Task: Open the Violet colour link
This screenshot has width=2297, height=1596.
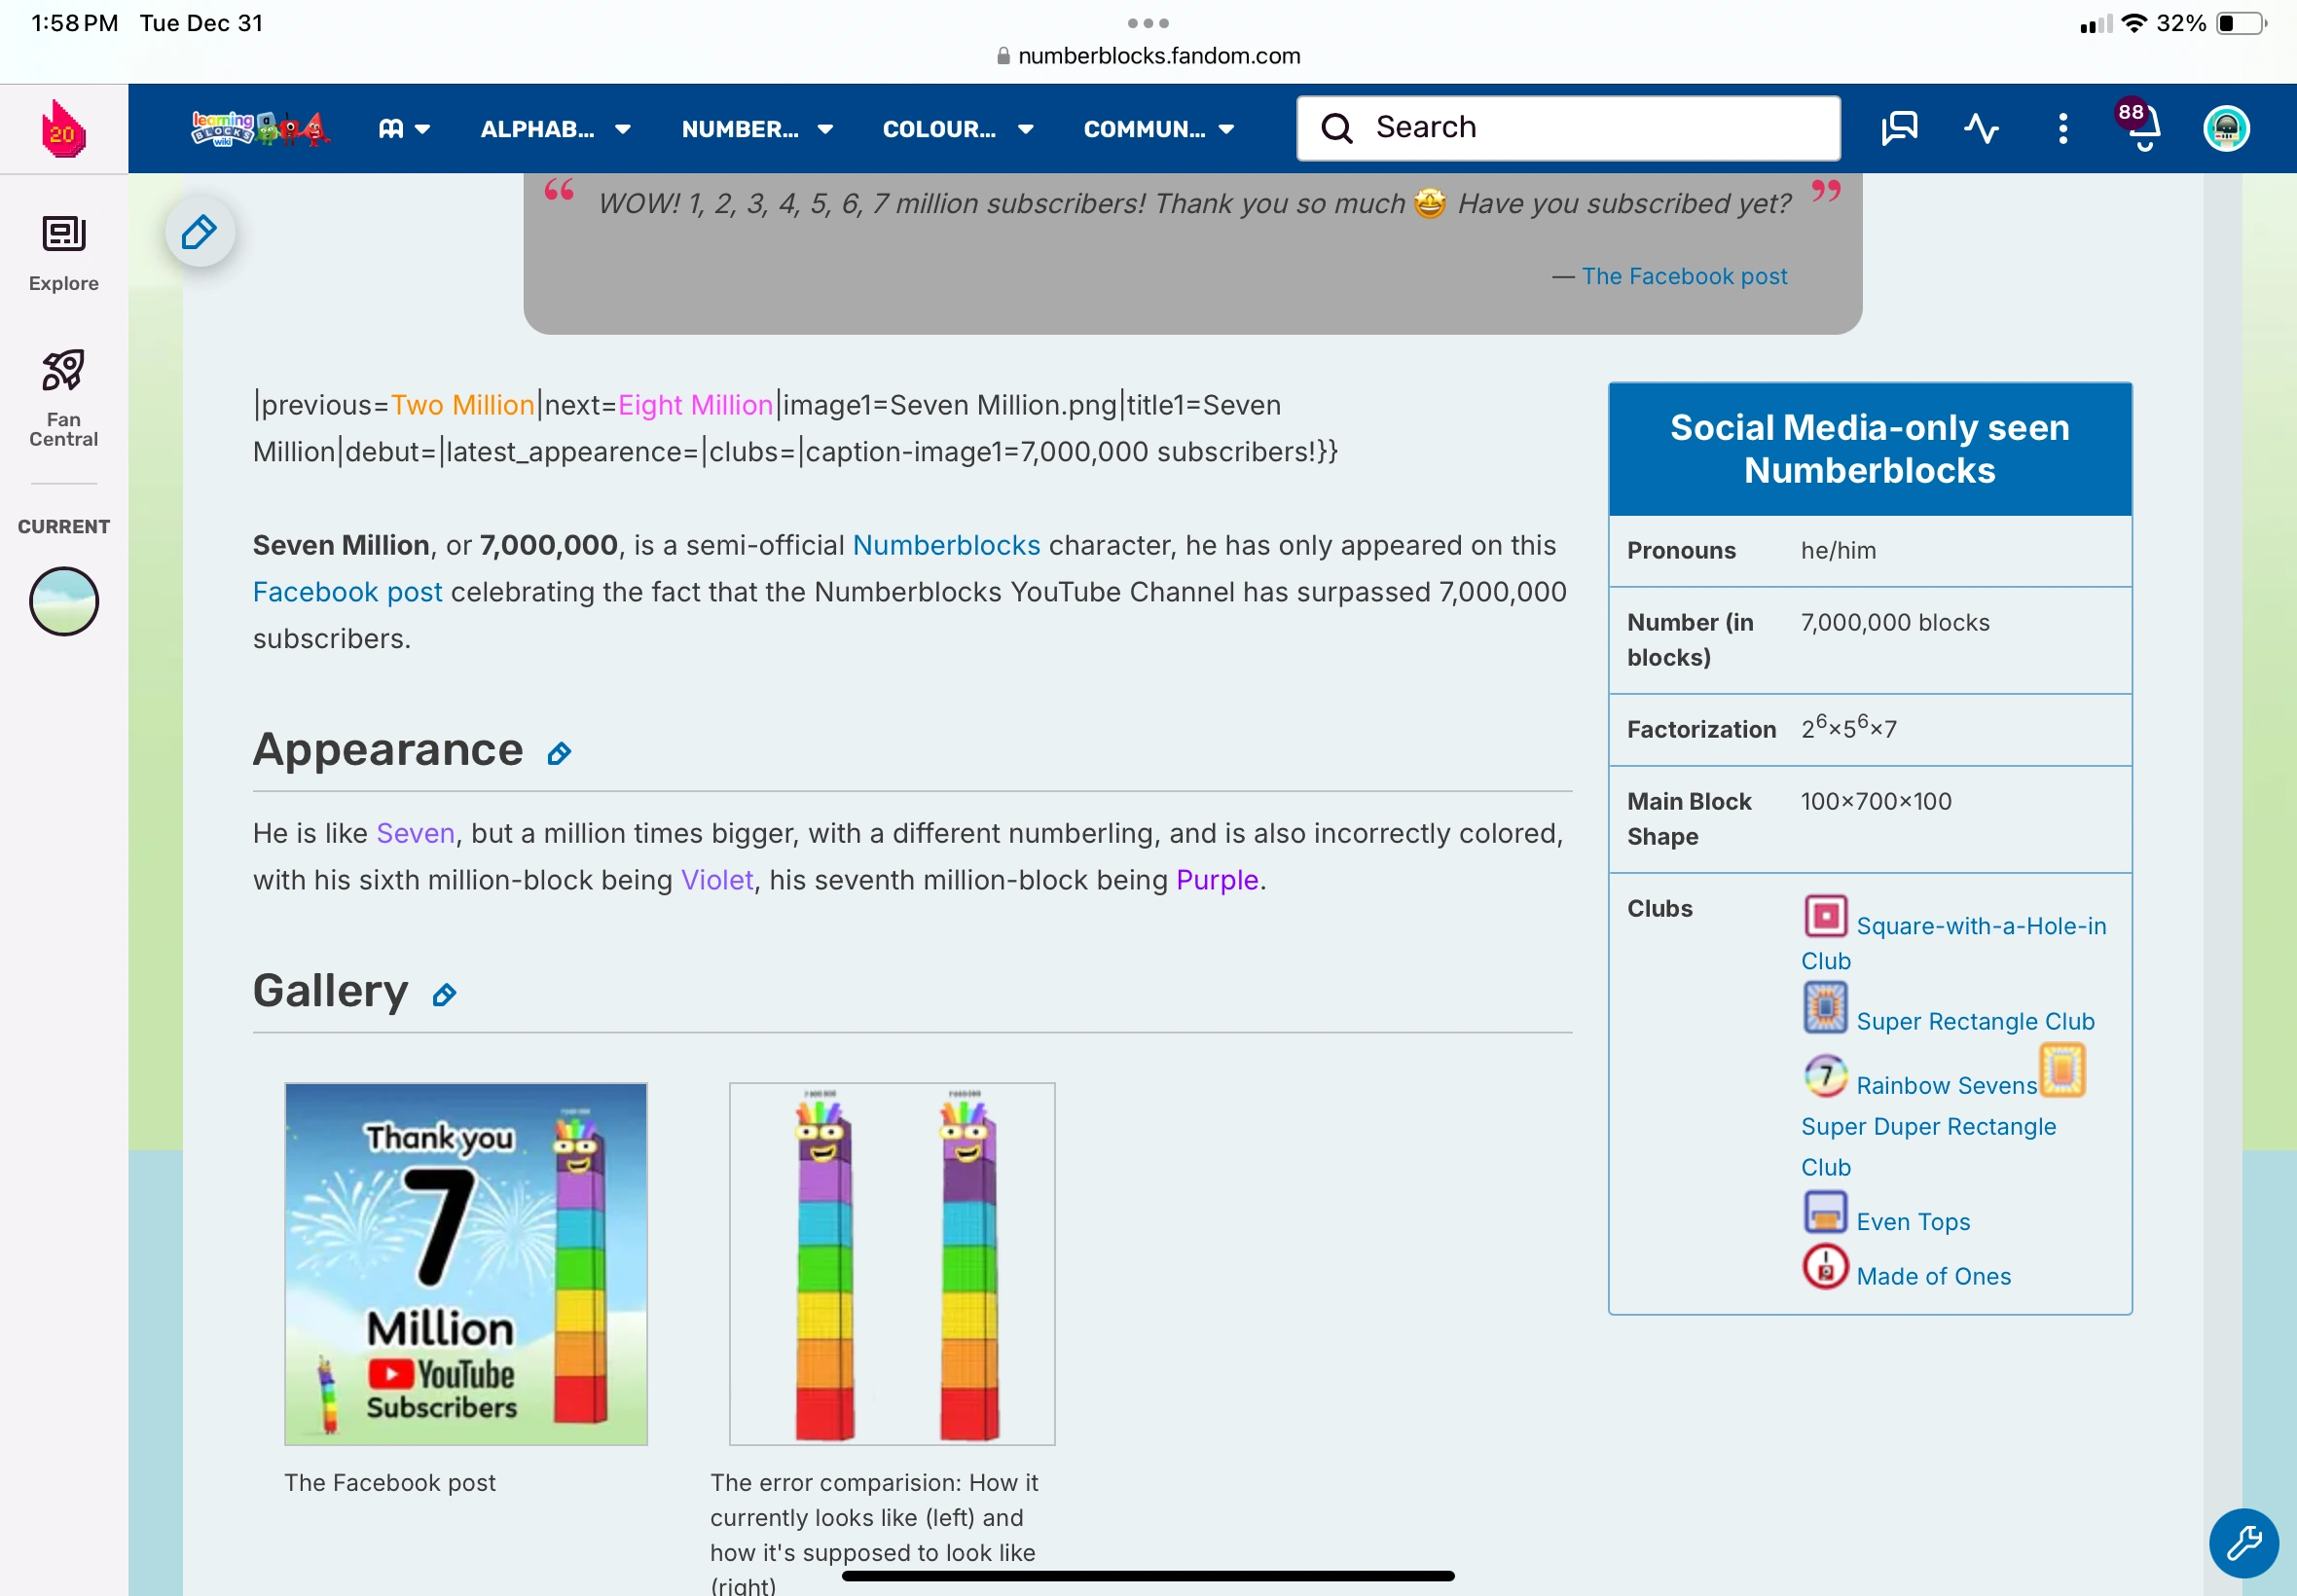Action: (716, 880)
